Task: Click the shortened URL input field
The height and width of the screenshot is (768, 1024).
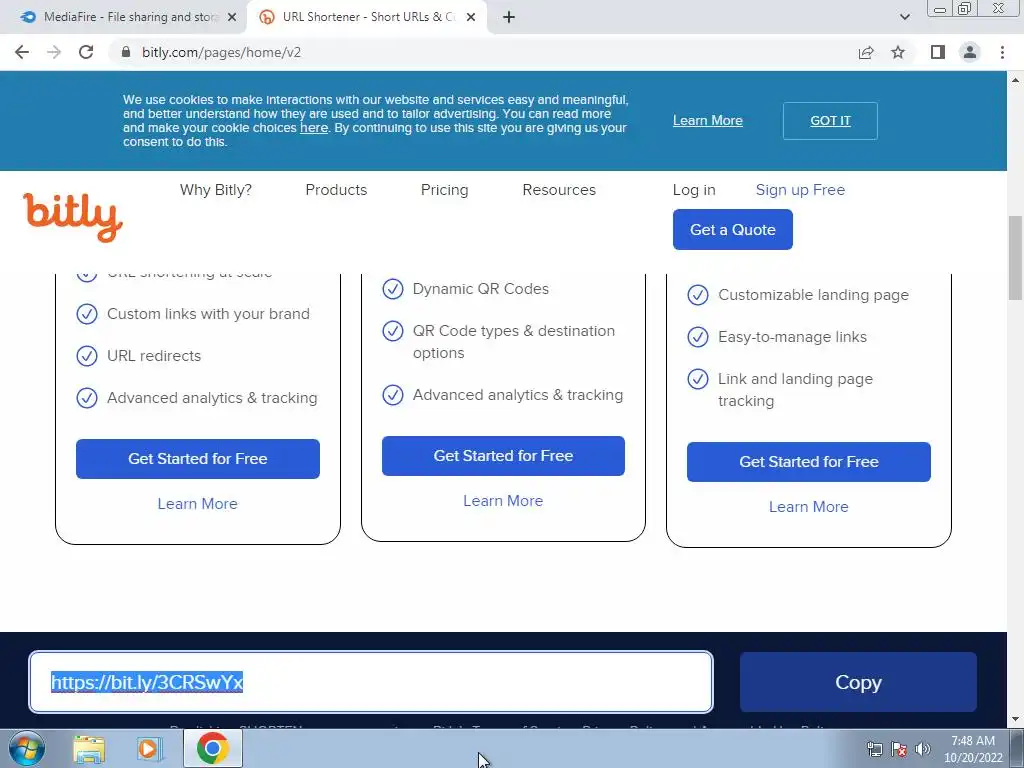Action: [371, 682]
